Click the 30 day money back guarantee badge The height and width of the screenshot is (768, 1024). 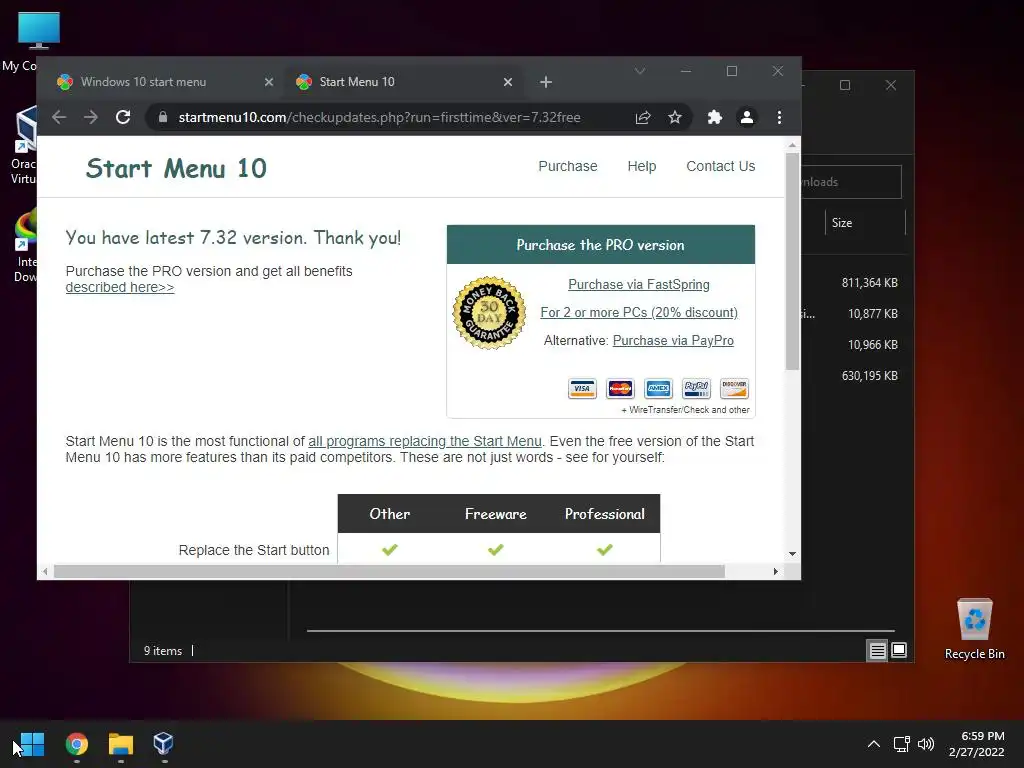[489, 313]
